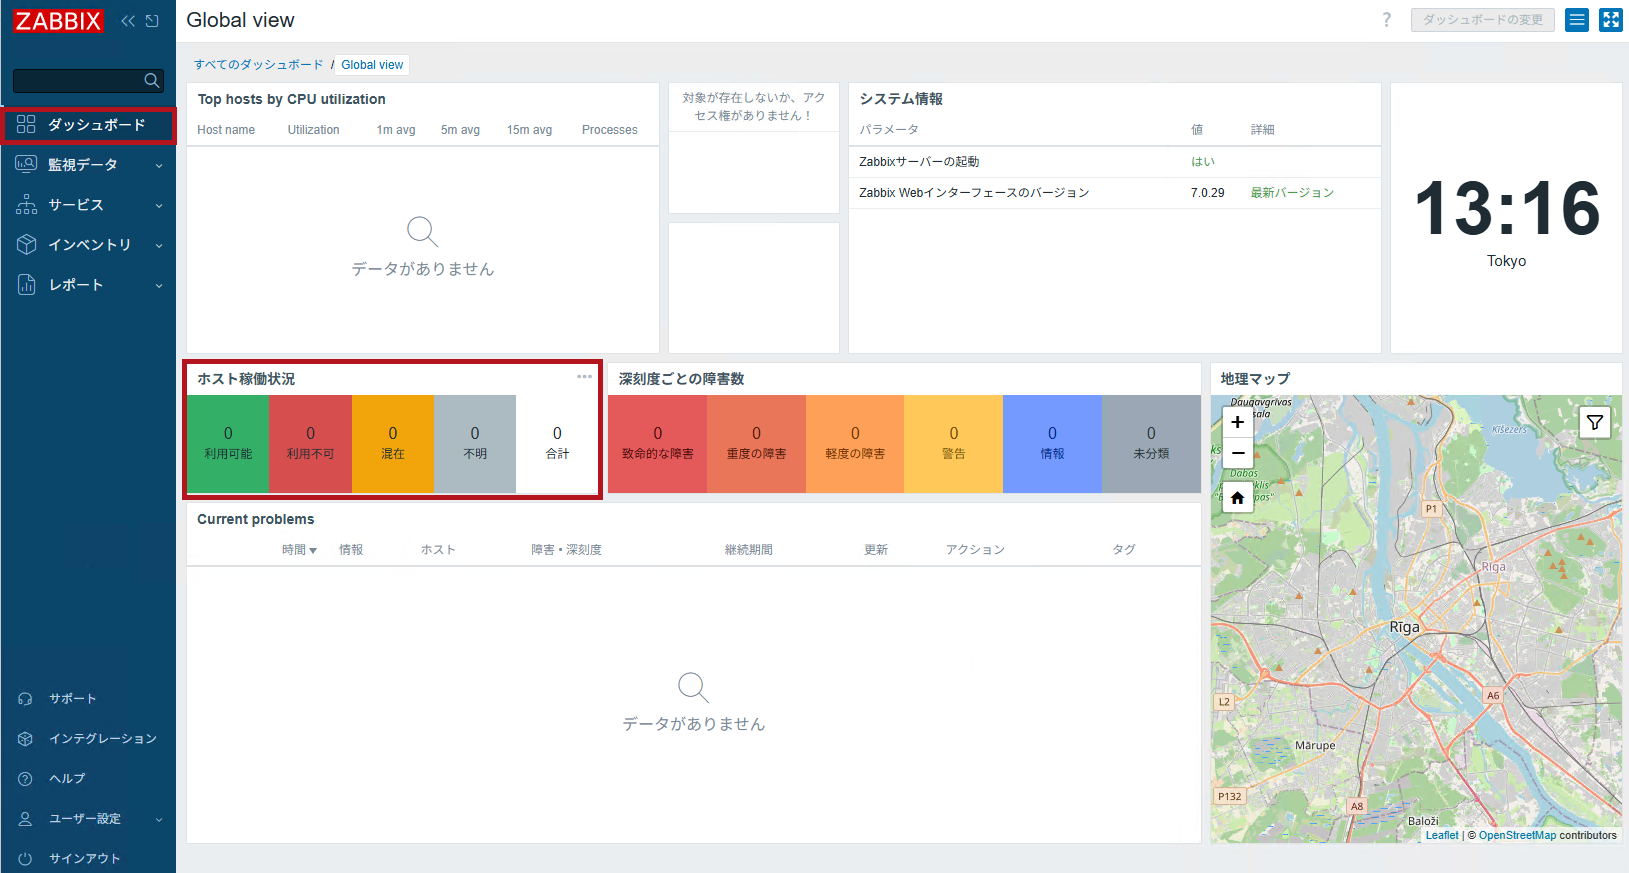
Task: Open the Leaflet attribution link
Action: click(1442, 836)
